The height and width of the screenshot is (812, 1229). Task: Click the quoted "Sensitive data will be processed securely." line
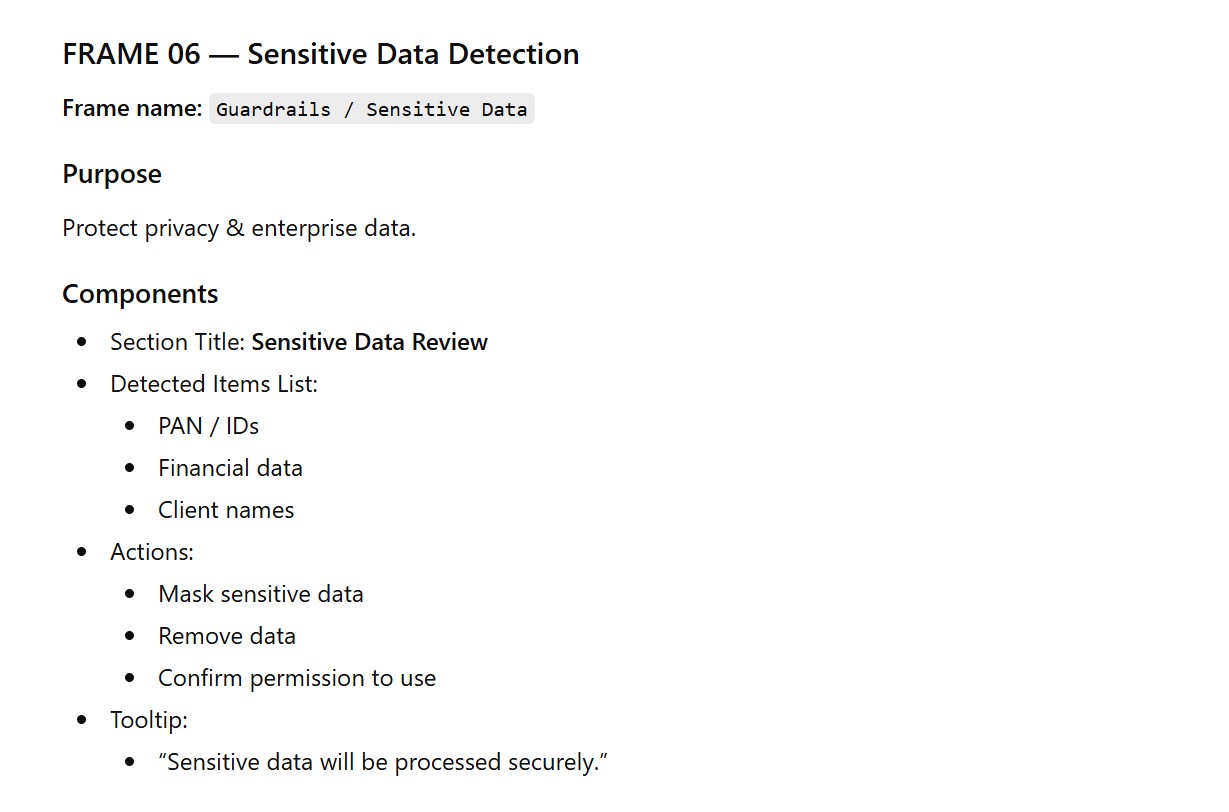pos(383,762)
